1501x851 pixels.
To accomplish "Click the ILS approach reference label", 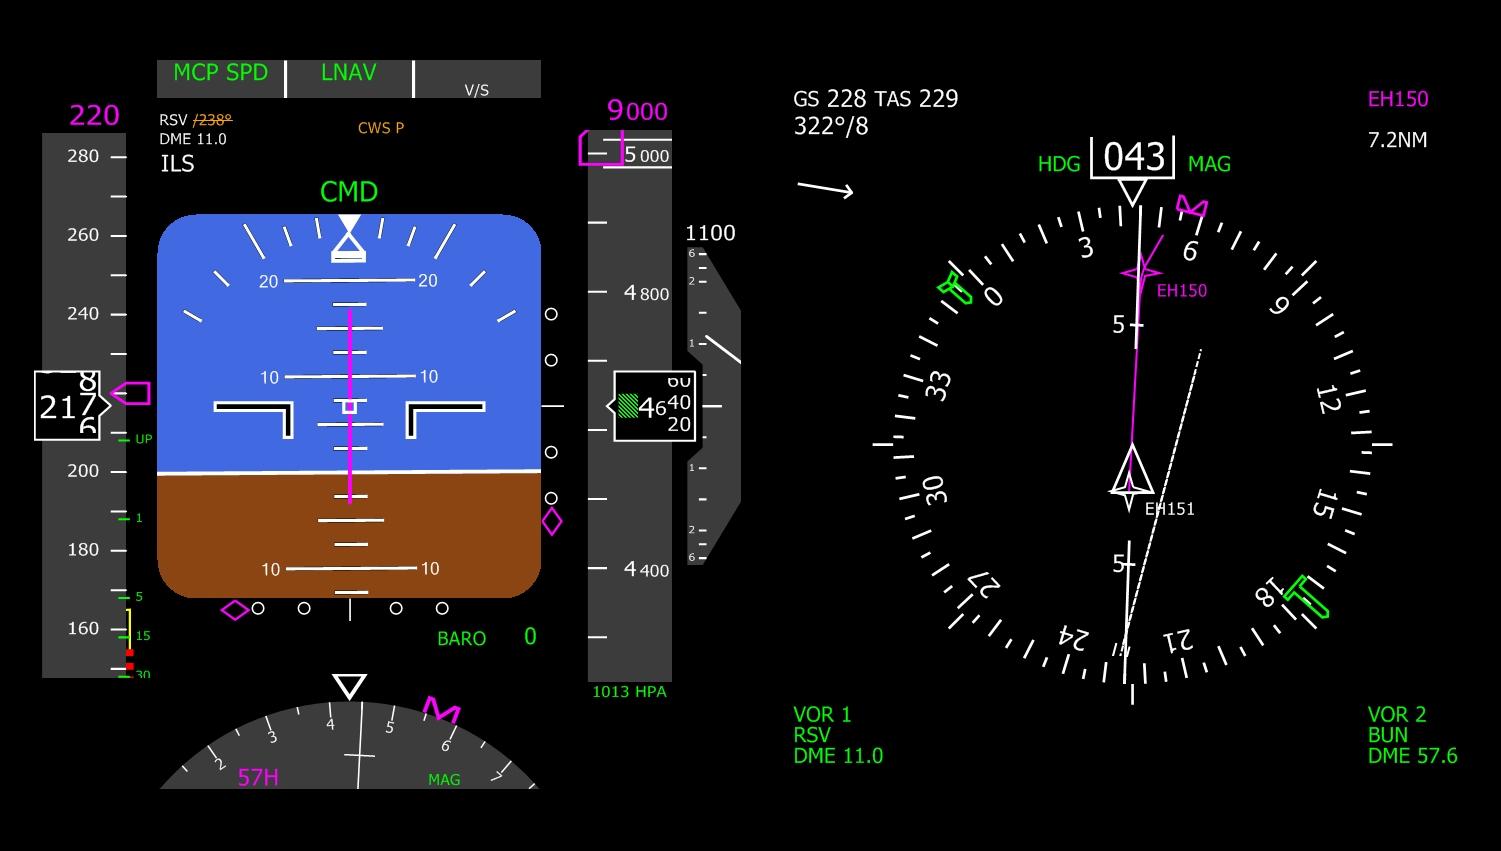I will (x=177, y=164).
